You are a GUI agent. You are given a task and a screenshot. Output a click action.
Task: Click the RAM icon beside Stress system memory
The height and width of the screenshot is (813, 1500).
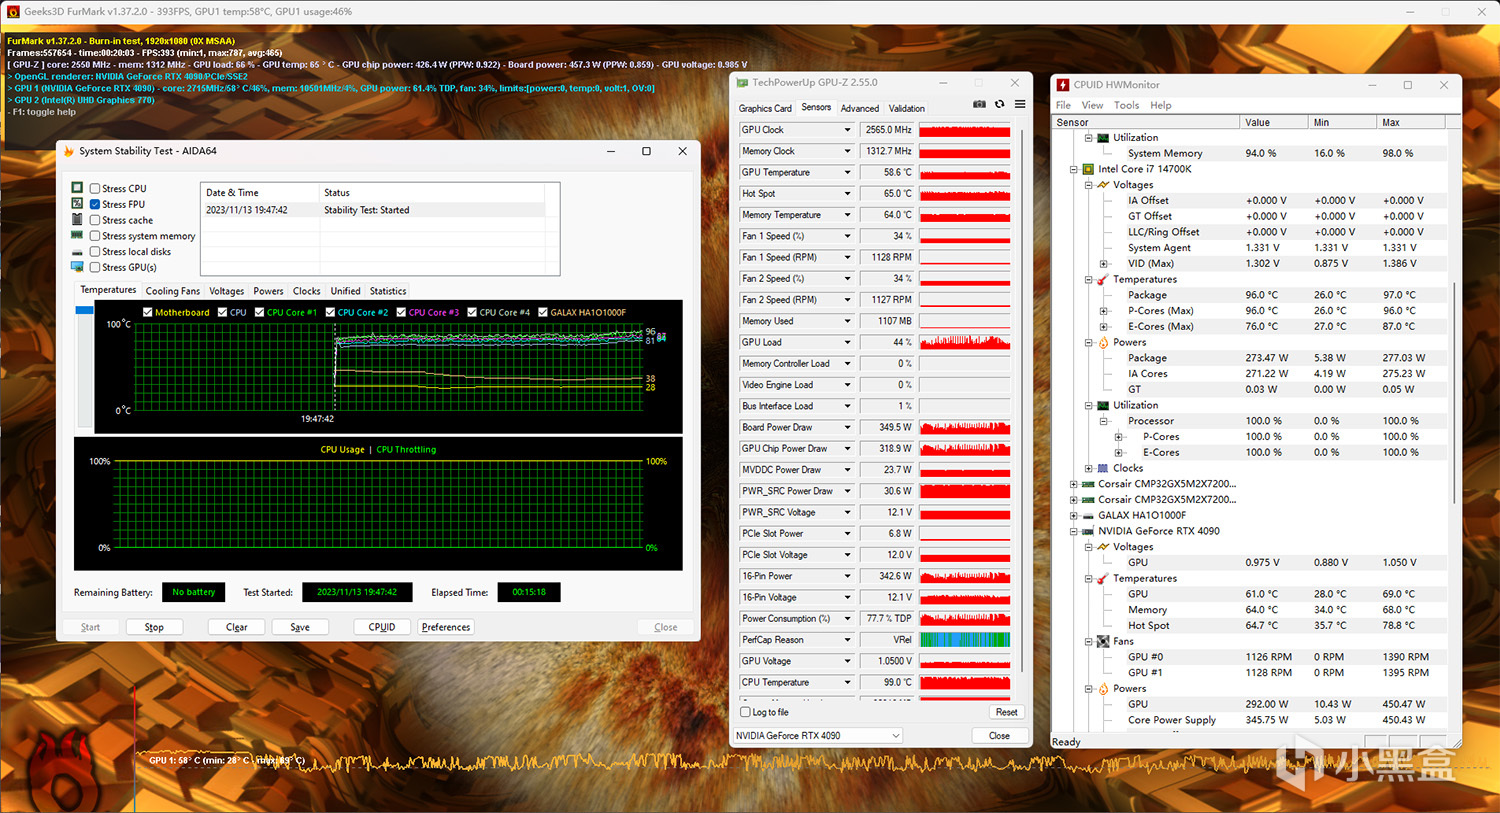click(x=78, y=235)
